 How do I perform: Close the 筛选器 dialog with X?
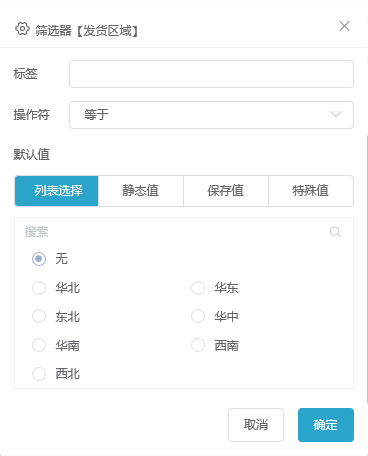pos(344,26)
